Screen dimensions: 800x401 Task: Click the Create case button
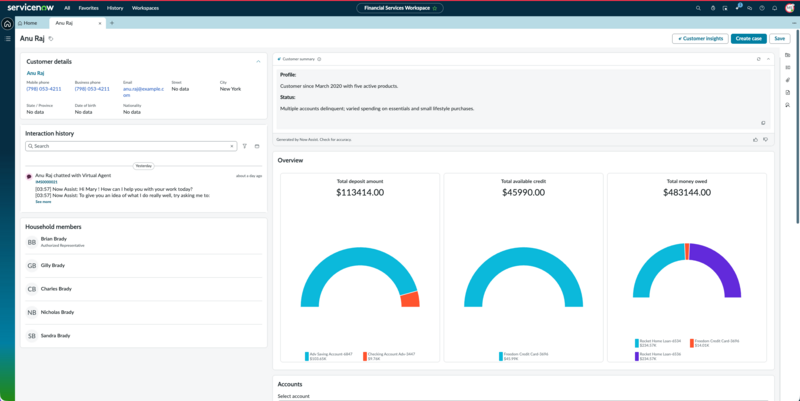click(x=748, y=39)
